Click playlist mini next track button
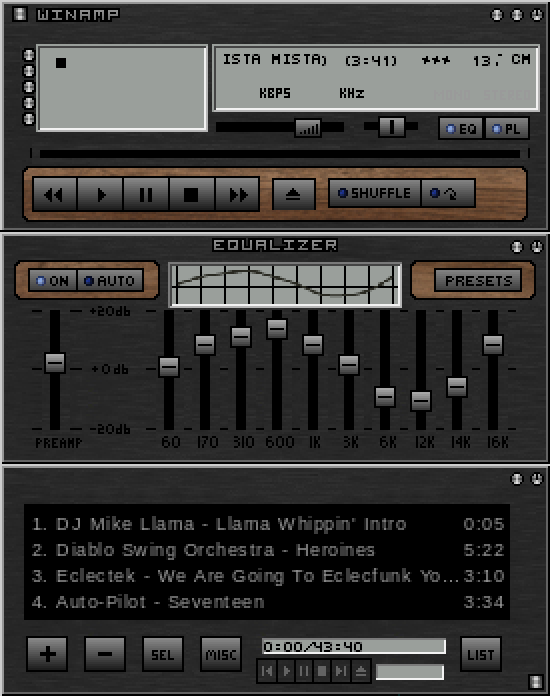The height and width of the screenshot is (696, 550). pos(341,671)
